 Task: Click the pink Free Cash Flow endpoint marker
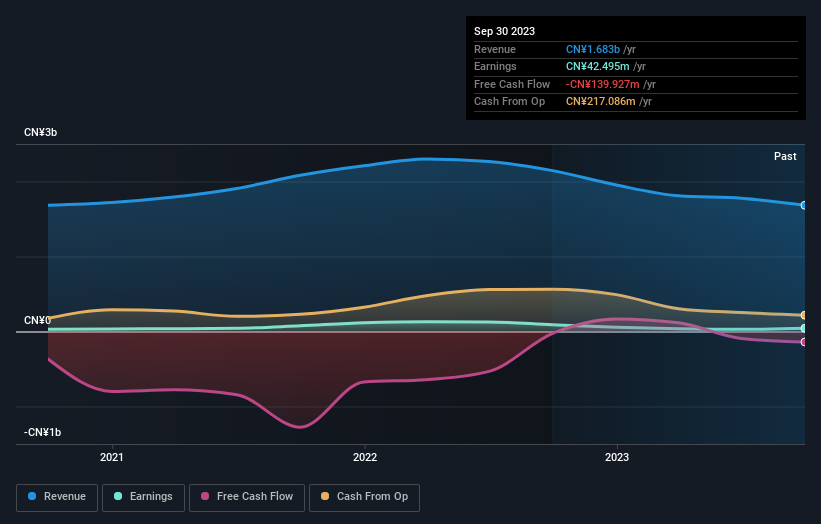[804, 342]
